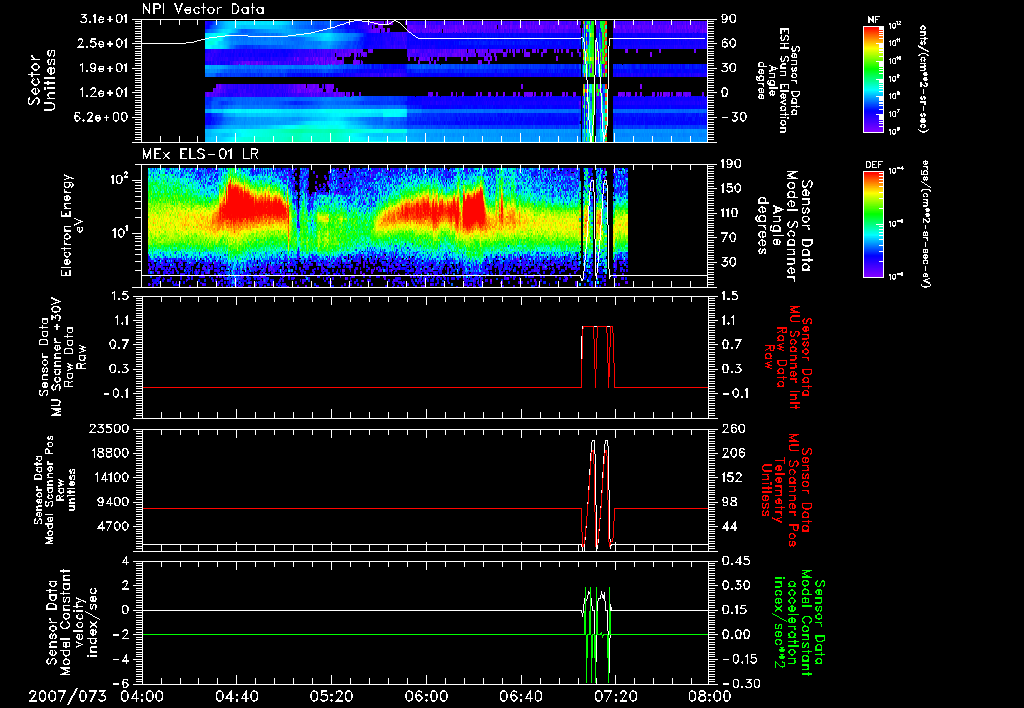
Task: Click the 4700 scanner position tick
Action: [112, 526]
